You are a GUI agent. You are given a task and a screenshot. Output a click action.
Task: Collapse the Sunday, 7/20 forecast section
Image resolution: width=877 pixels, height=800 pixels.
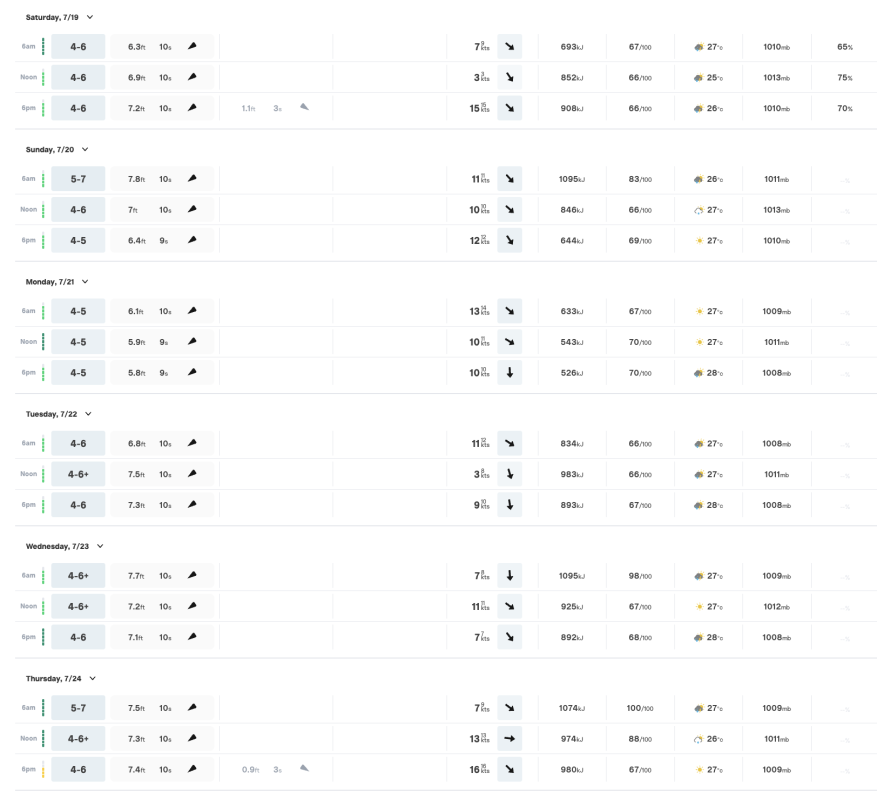click(85, 149)
